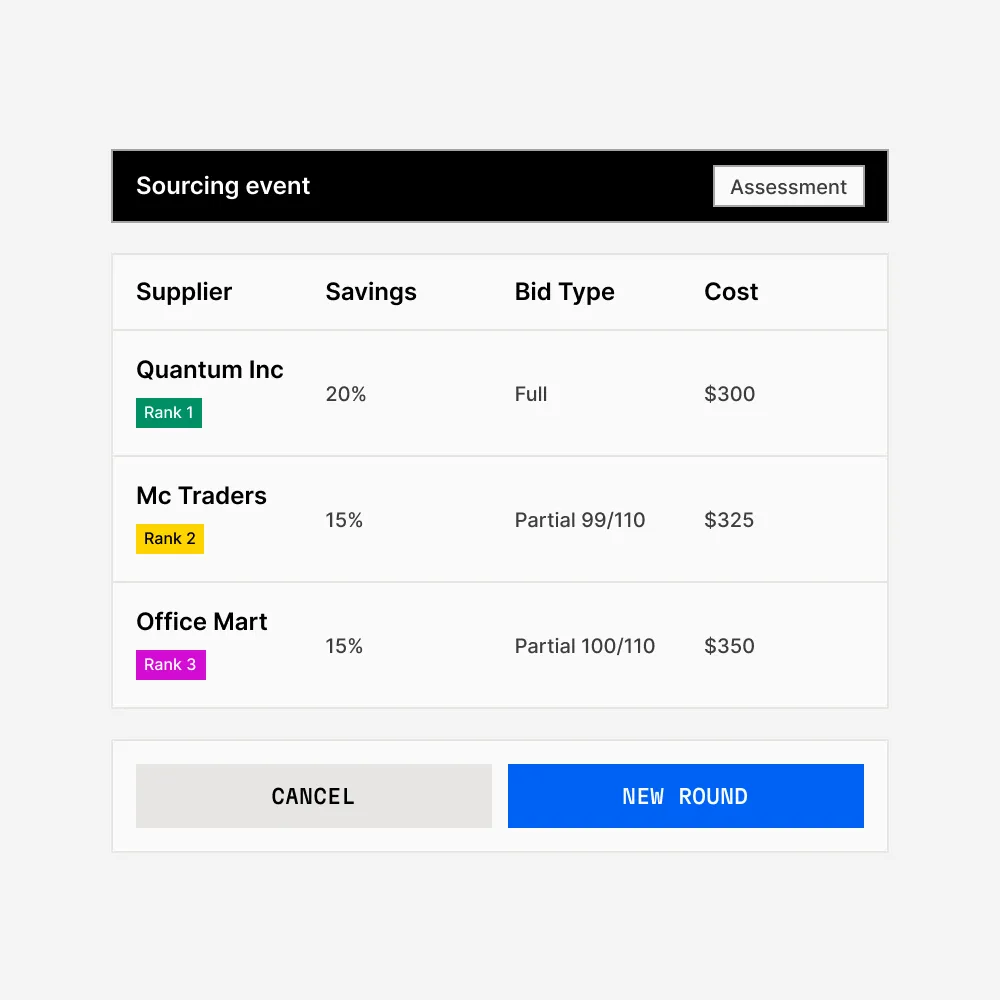Select the Partial 99/110 bid type
1000x1000 pixels.
pyautogui.click(x=580, y=520)
